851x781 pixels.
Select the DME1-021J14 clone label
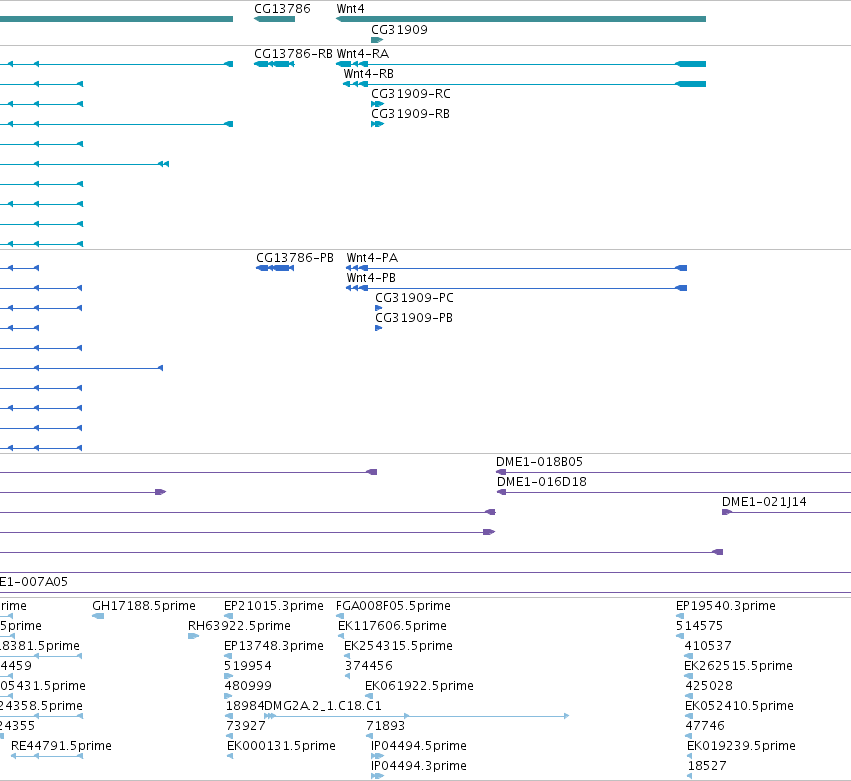tap(764, 502)
